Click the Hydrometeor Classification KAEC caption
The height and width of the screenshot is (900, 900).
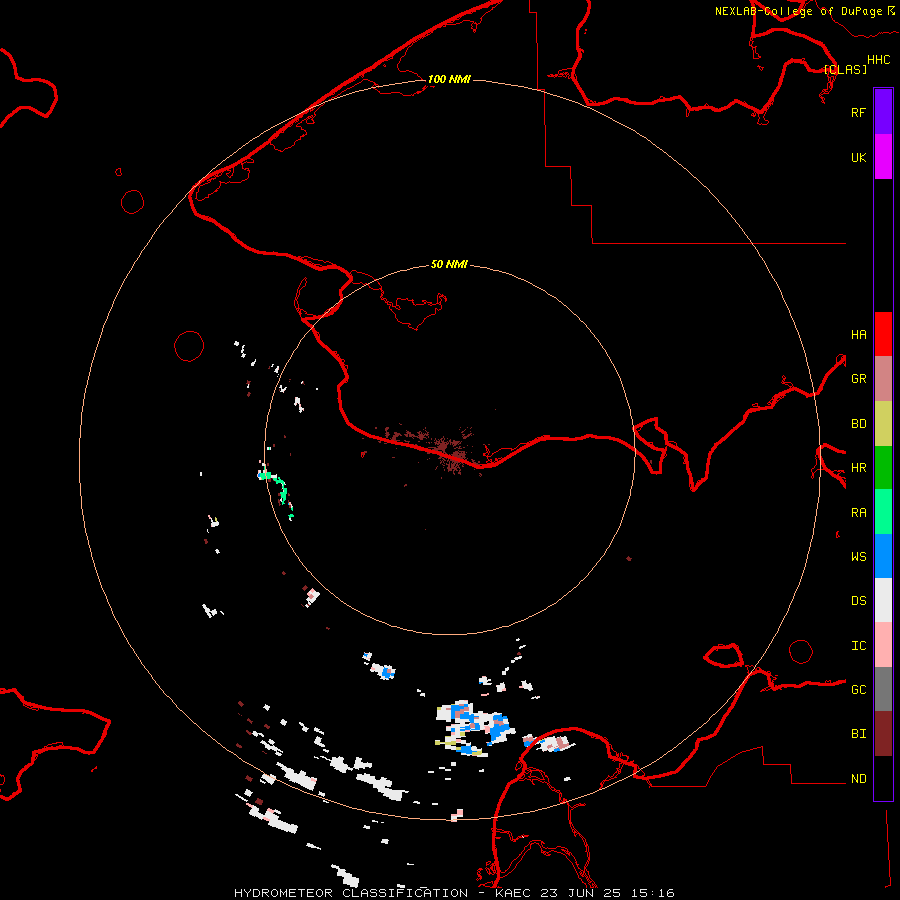[x=454, y=893]
